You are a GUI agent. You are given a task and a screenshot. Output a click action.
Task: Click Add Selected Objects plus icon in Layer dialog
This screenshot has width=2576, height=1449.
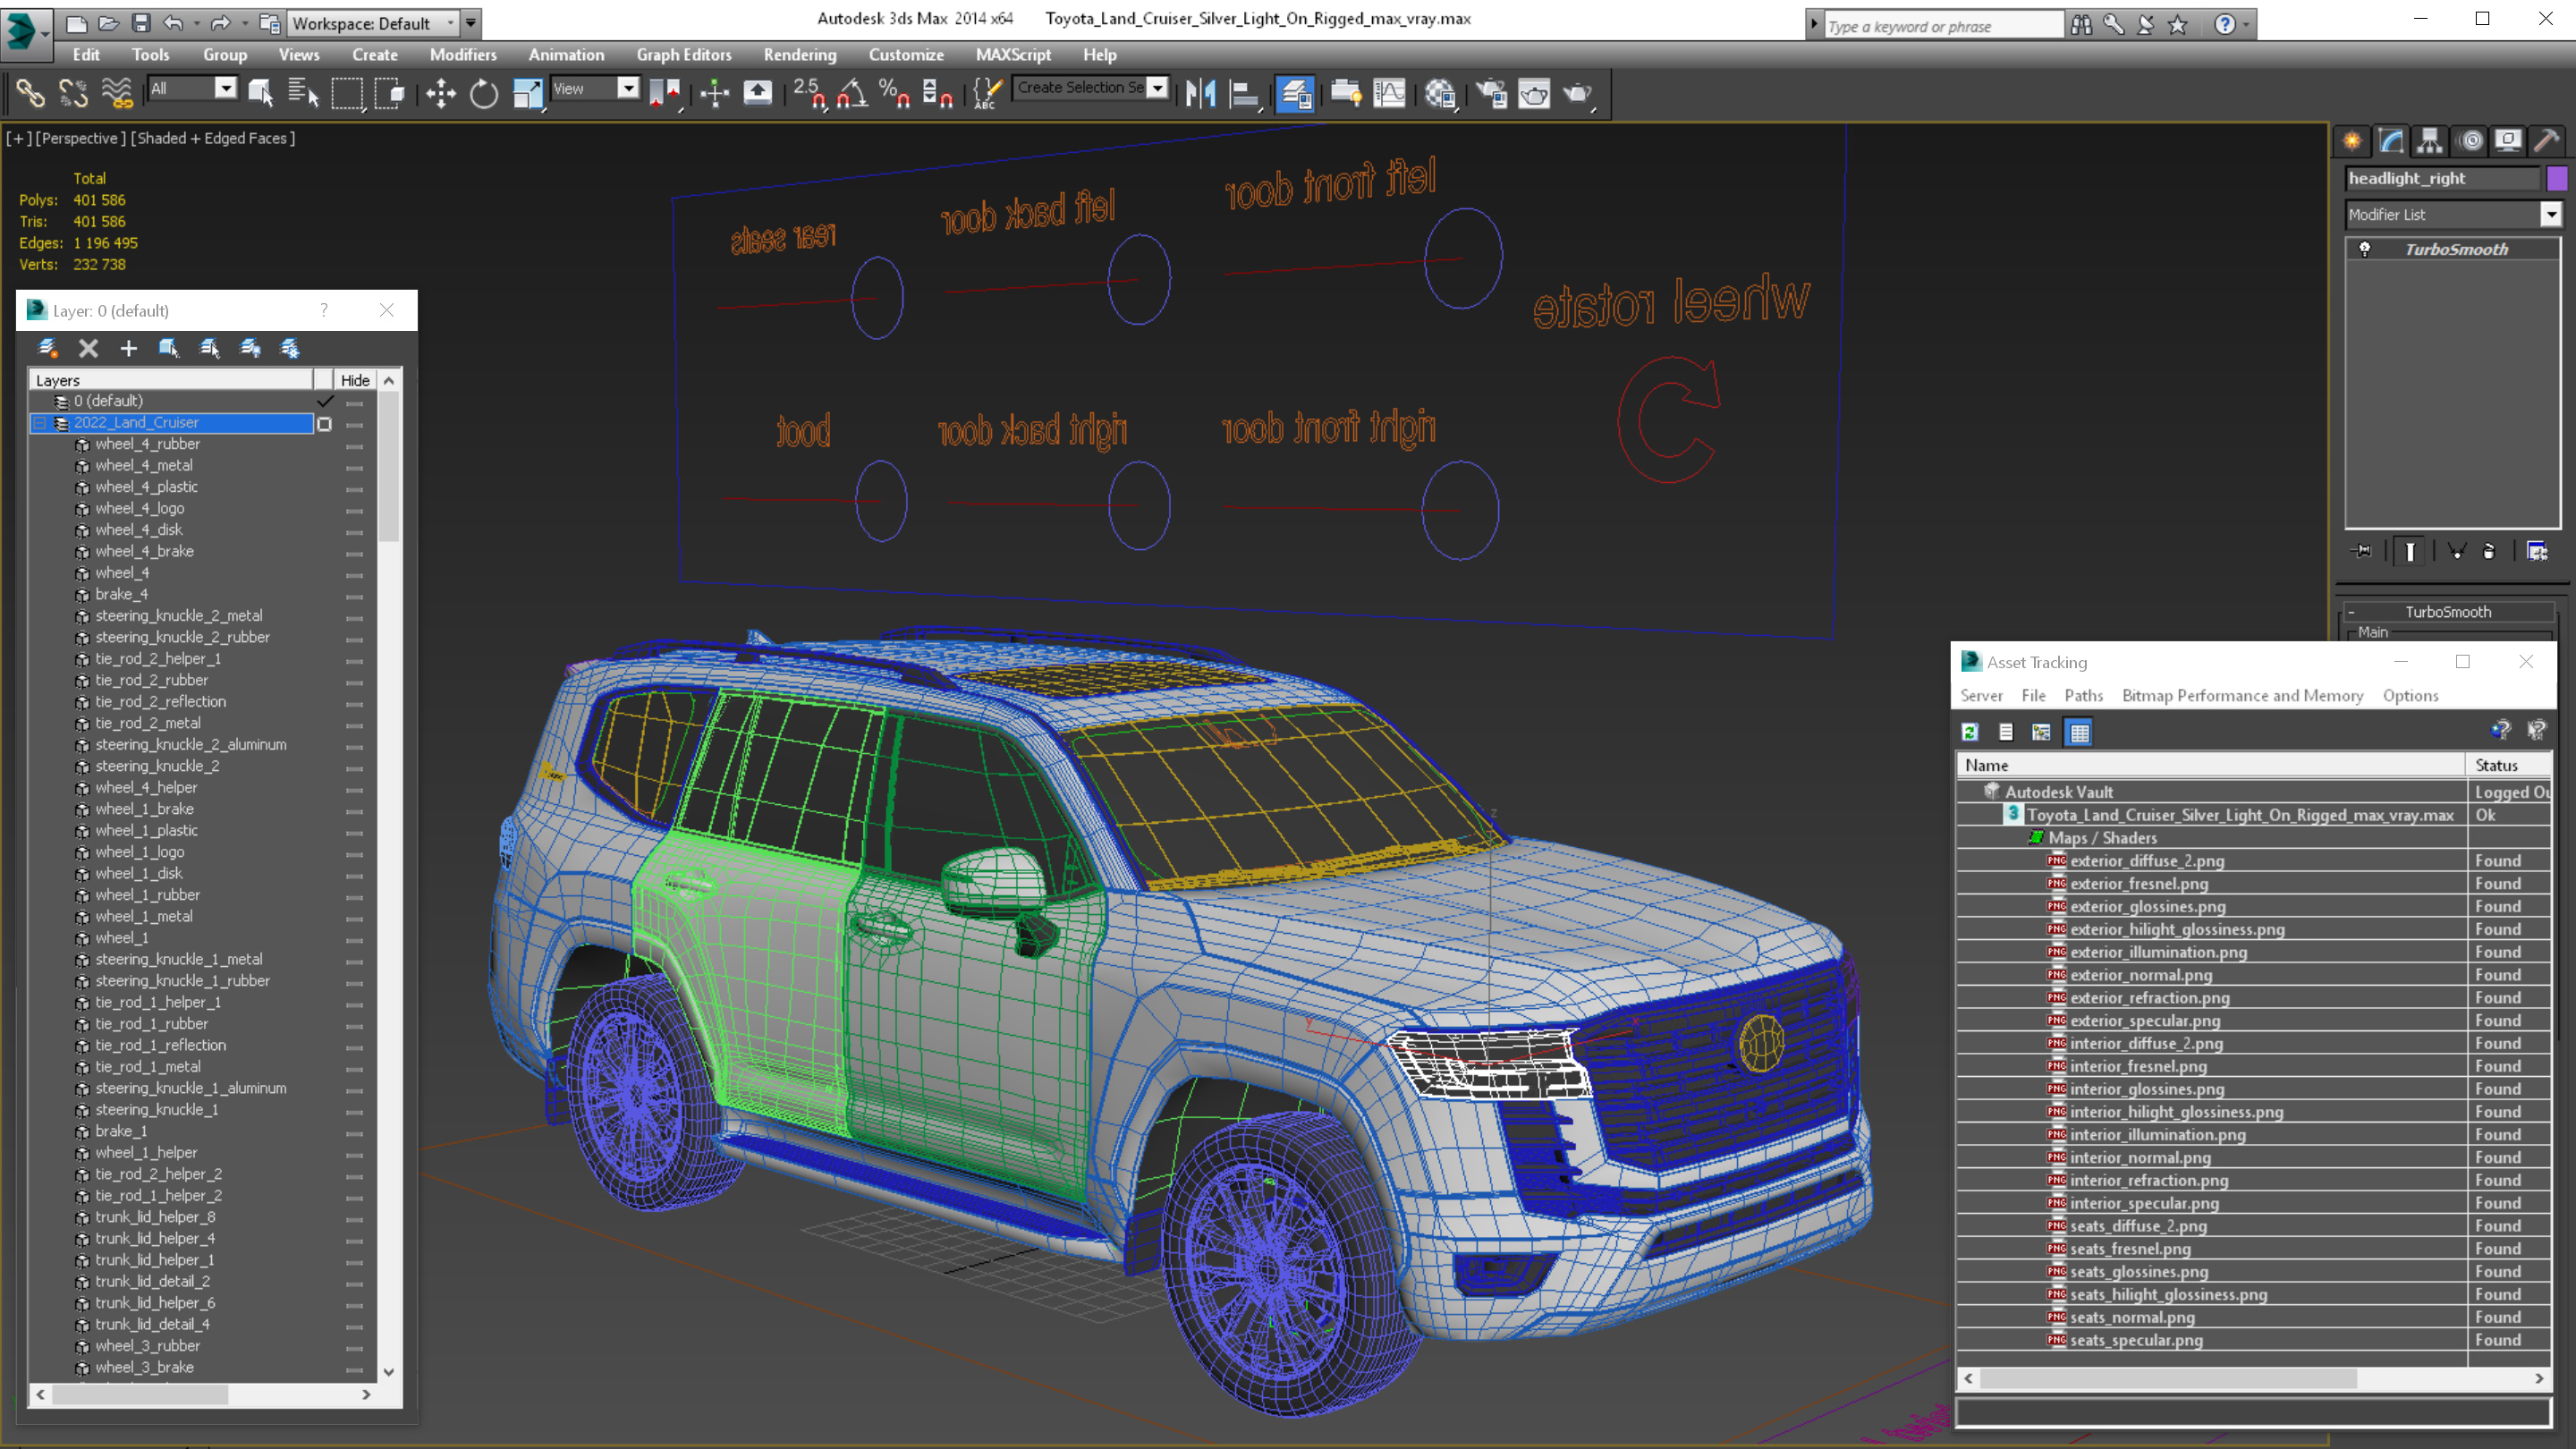pos(128,348)
